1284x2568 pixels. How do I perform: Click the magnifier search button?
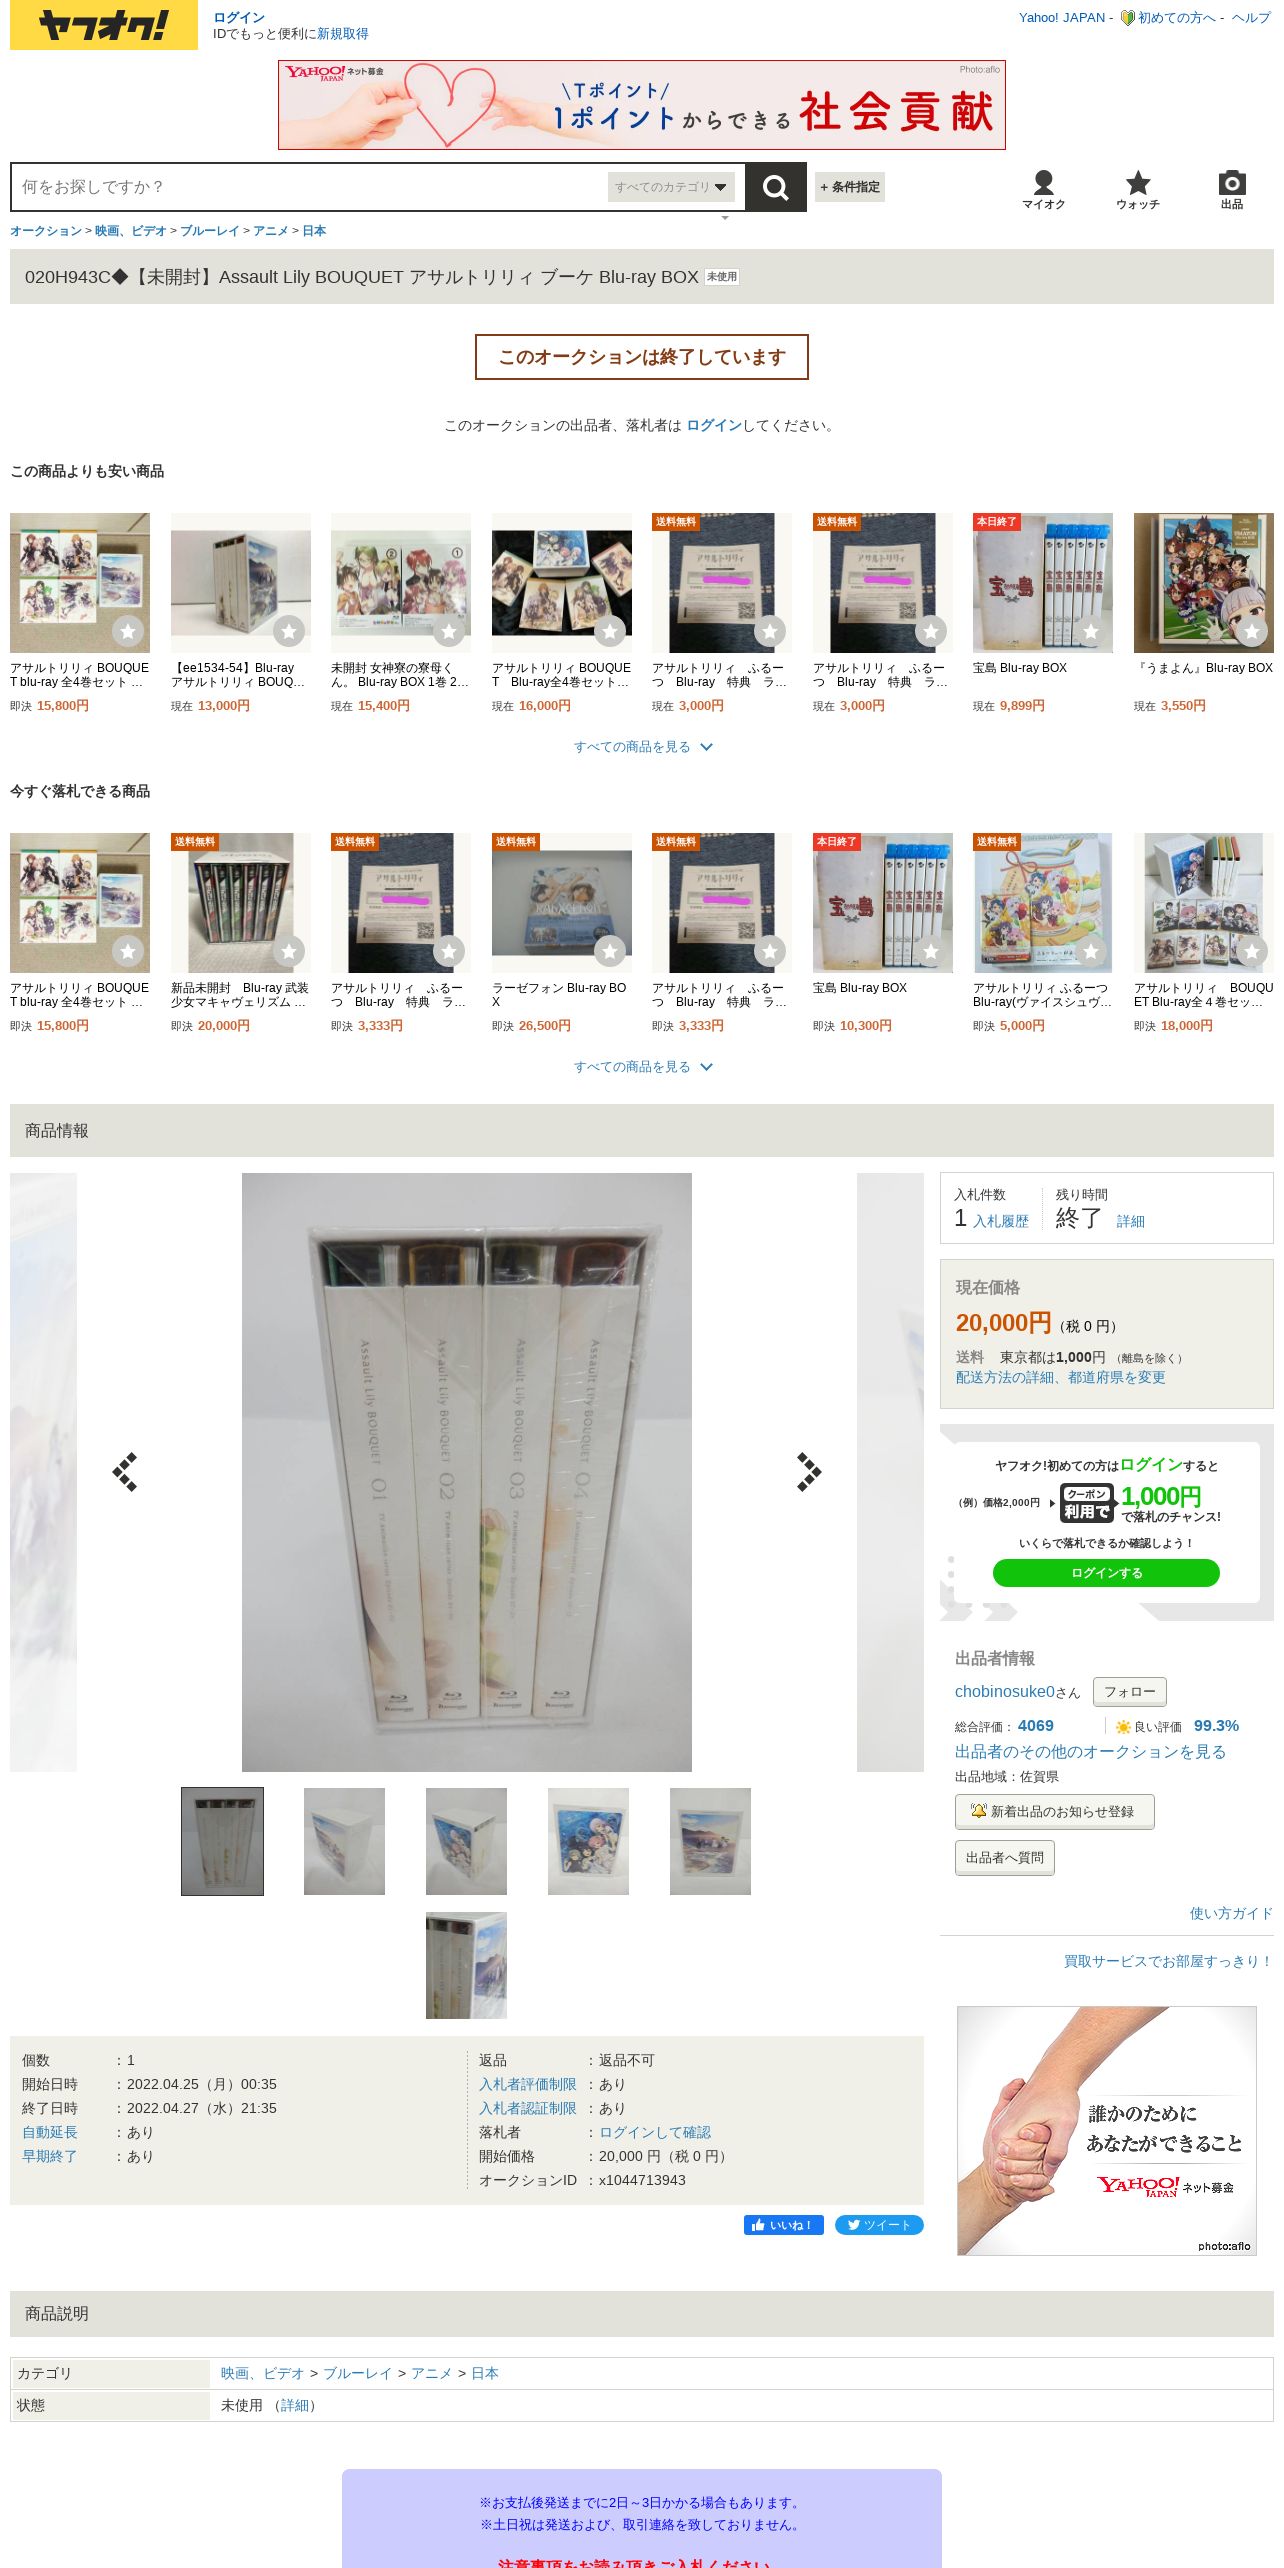pos(776,187)
